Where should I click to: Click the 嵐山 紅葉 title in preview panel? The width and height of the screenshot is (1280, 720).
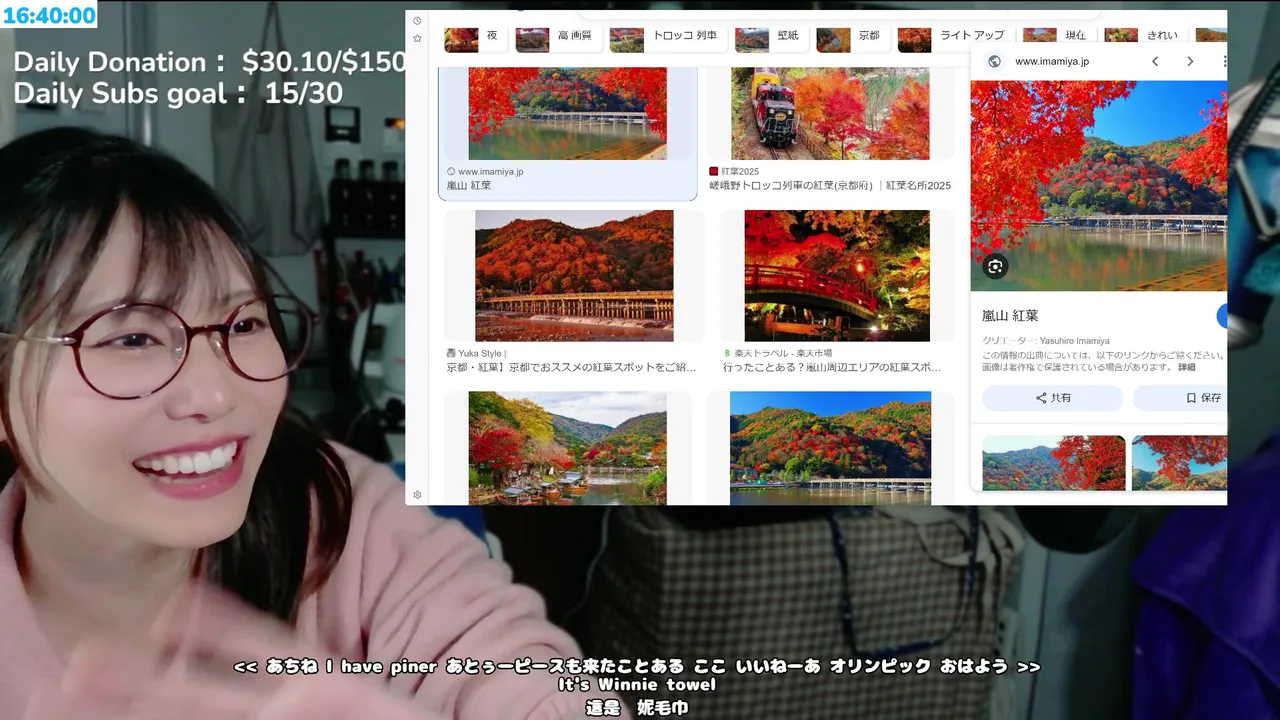pos(1010,316)
